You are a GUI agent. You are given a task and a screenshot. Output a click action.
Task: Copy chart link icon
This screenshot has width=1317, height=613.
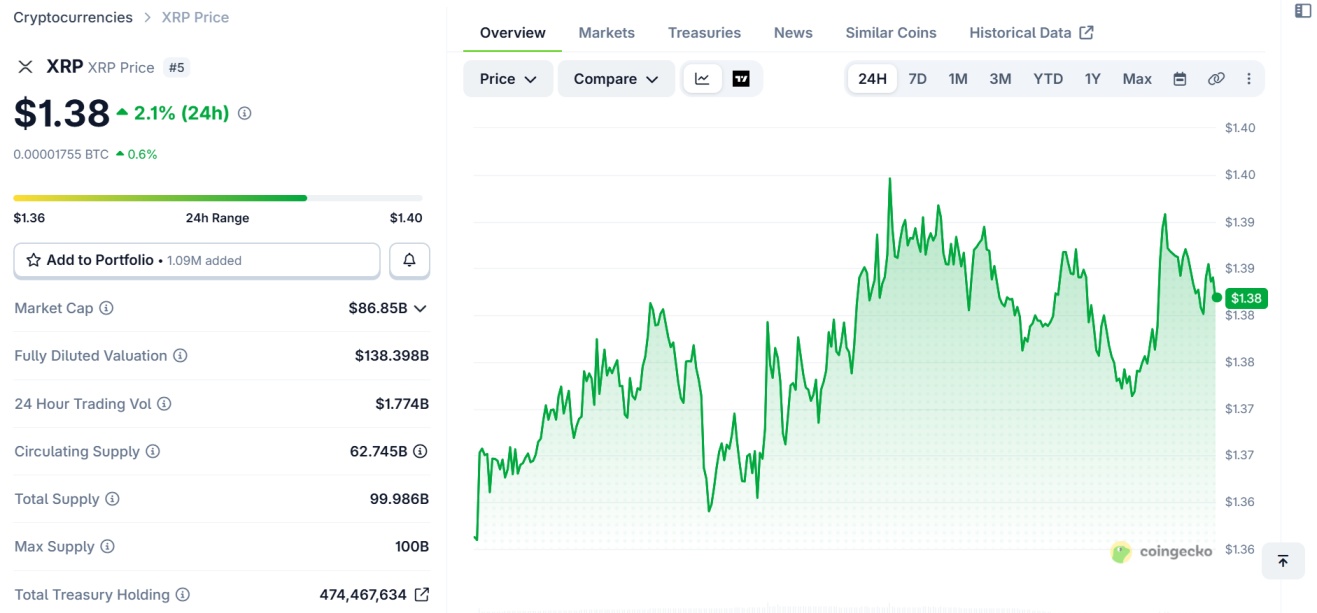[1216, 79]
